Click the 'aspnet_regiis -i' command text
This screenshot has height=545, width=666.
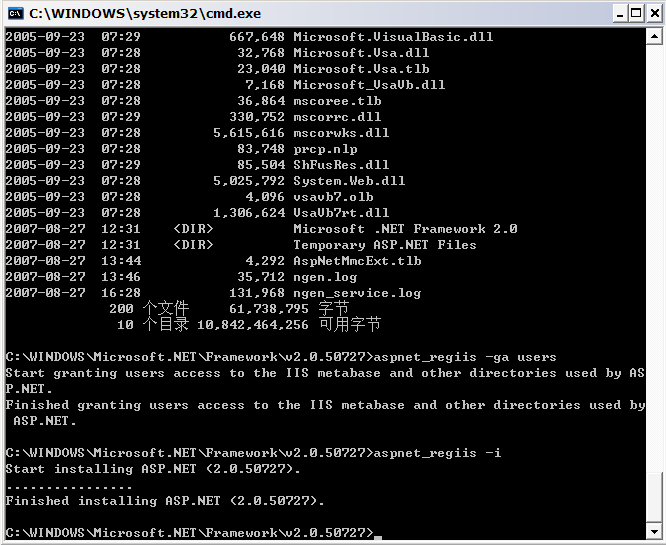pyautogui.click(x=437, y=453)
